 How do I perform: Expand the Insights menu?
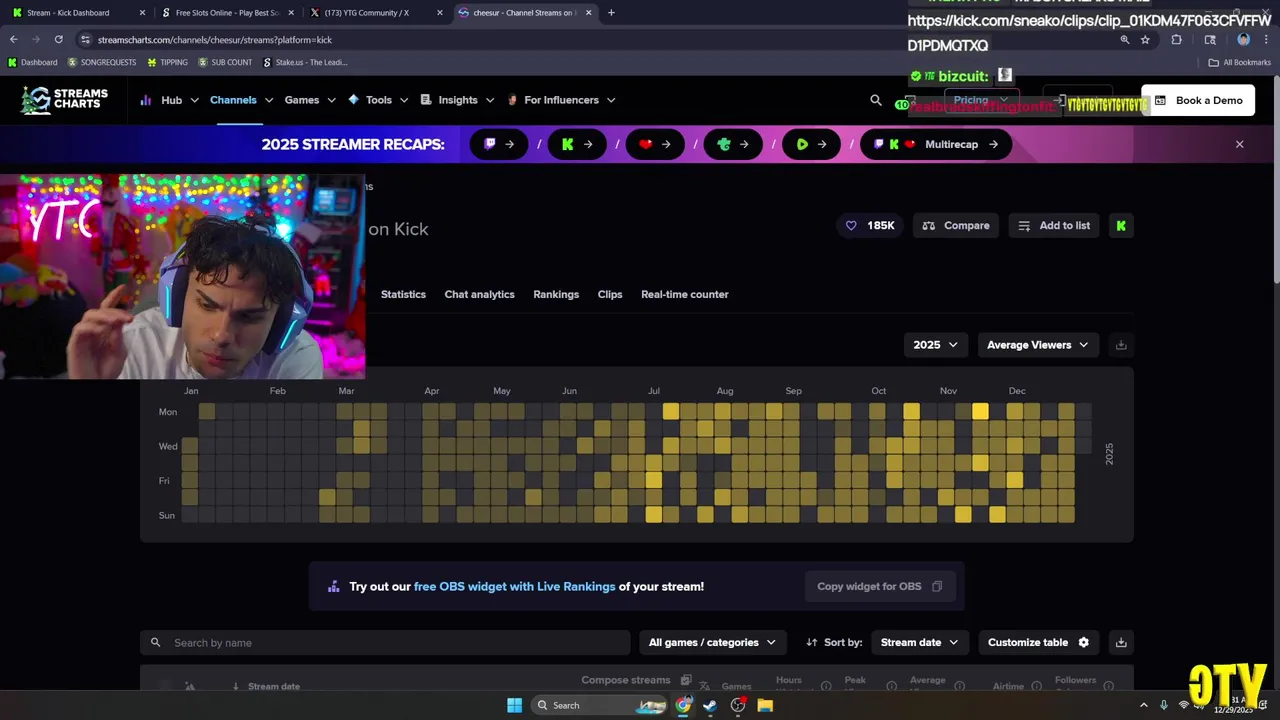point(457,100)
